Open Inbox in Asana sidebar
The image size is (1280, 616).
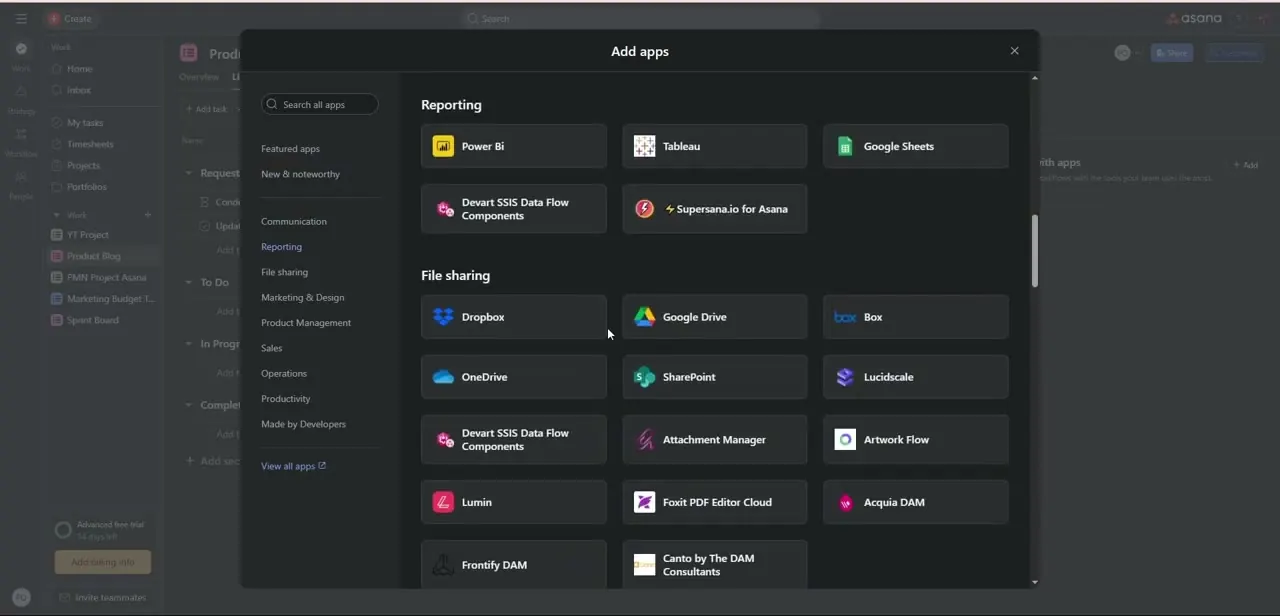coord(79,90)
